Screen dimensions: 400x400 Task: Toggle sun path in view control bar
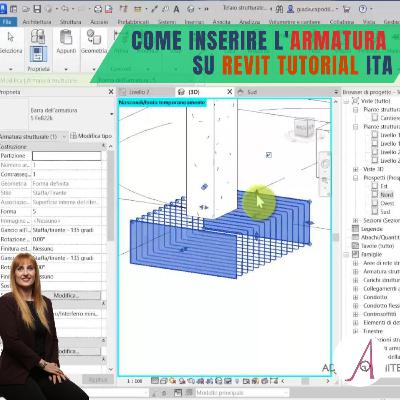tap(173, 381)
